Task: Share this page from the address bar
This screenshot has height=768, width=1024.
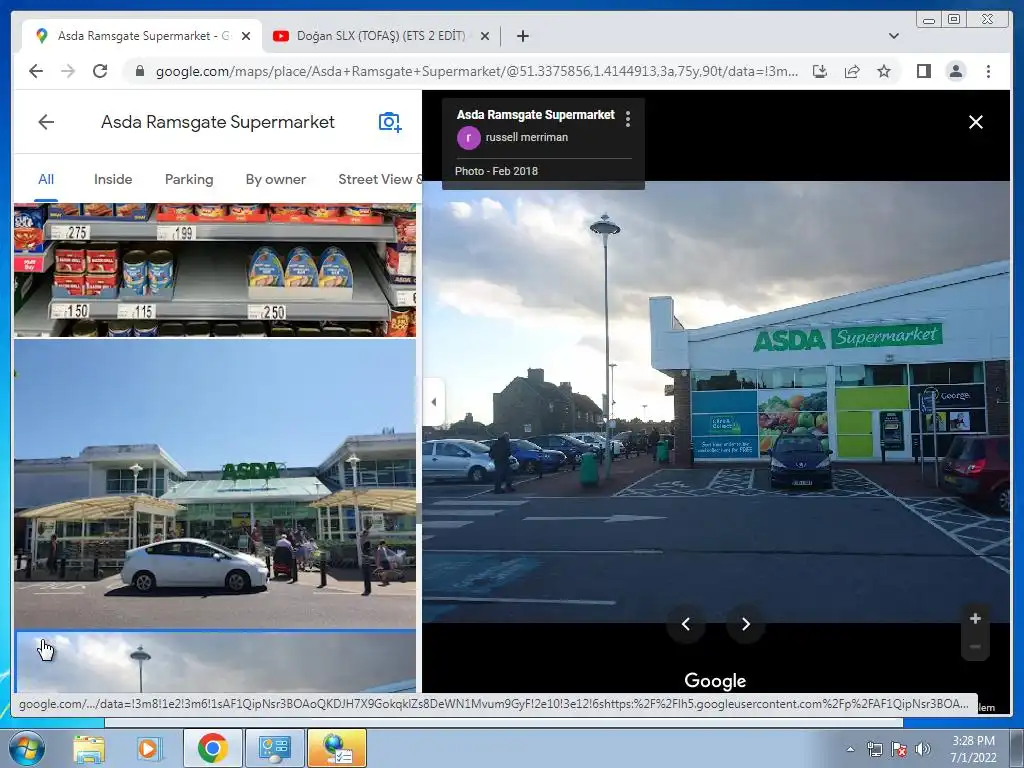Action: [x=852, y=71]
